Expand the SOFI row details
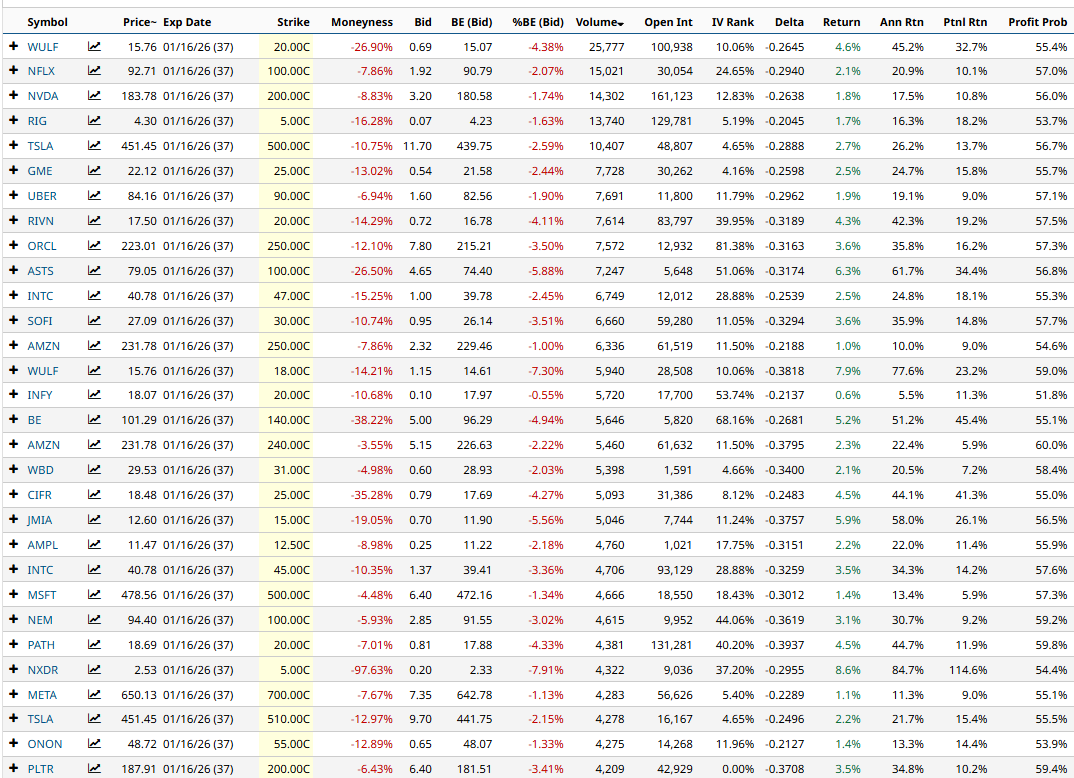This screenshot has width=1074, height=778. pos(13,320)
